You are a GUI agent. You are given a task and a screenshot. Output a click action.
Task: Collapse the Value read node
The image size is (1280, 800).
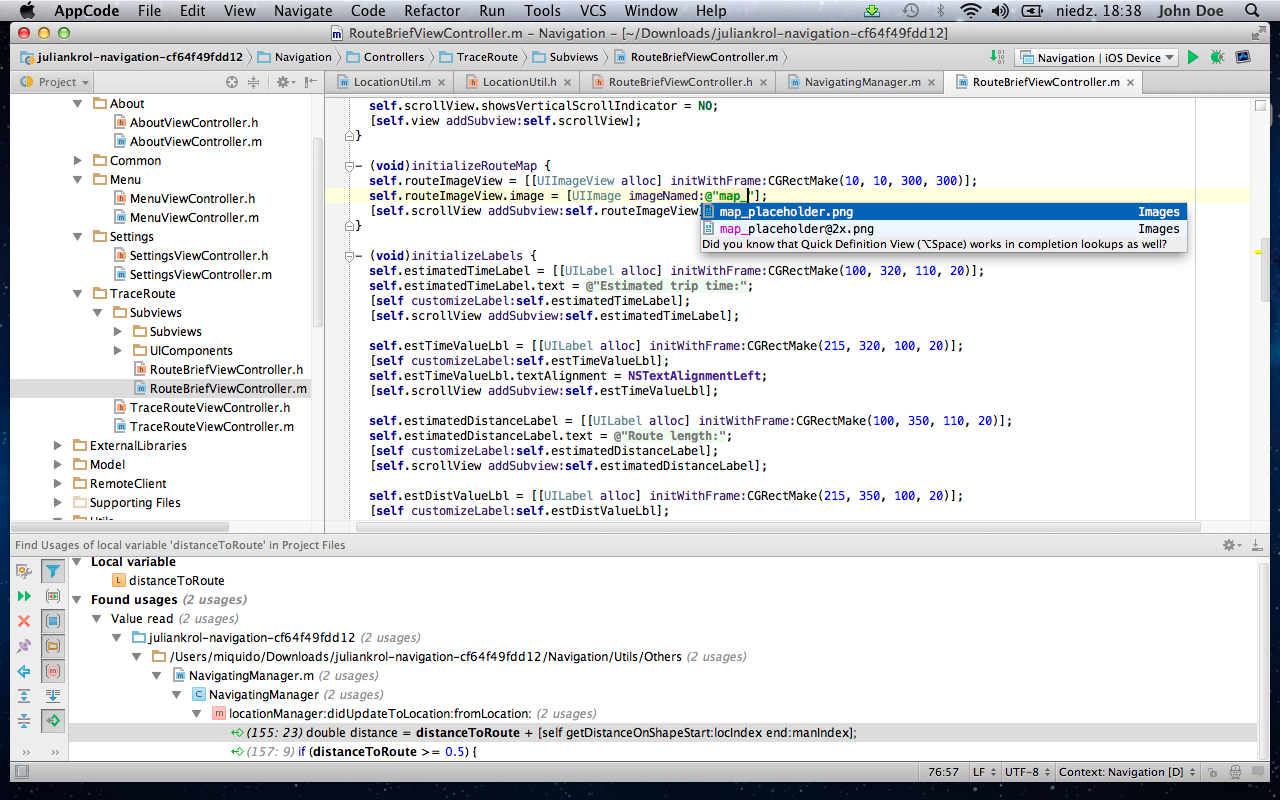[98, 618]
